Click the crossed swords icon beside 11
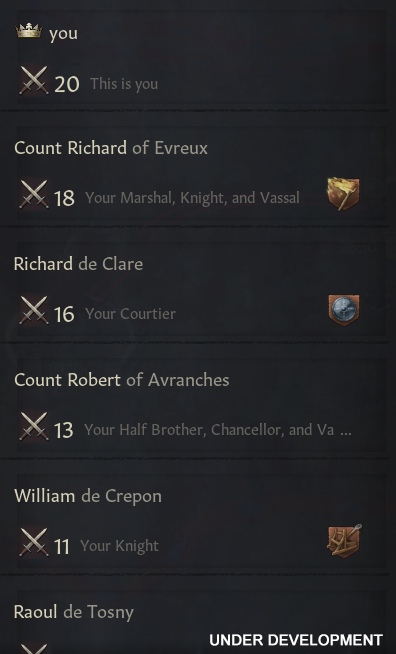 (x=34, y=542)
